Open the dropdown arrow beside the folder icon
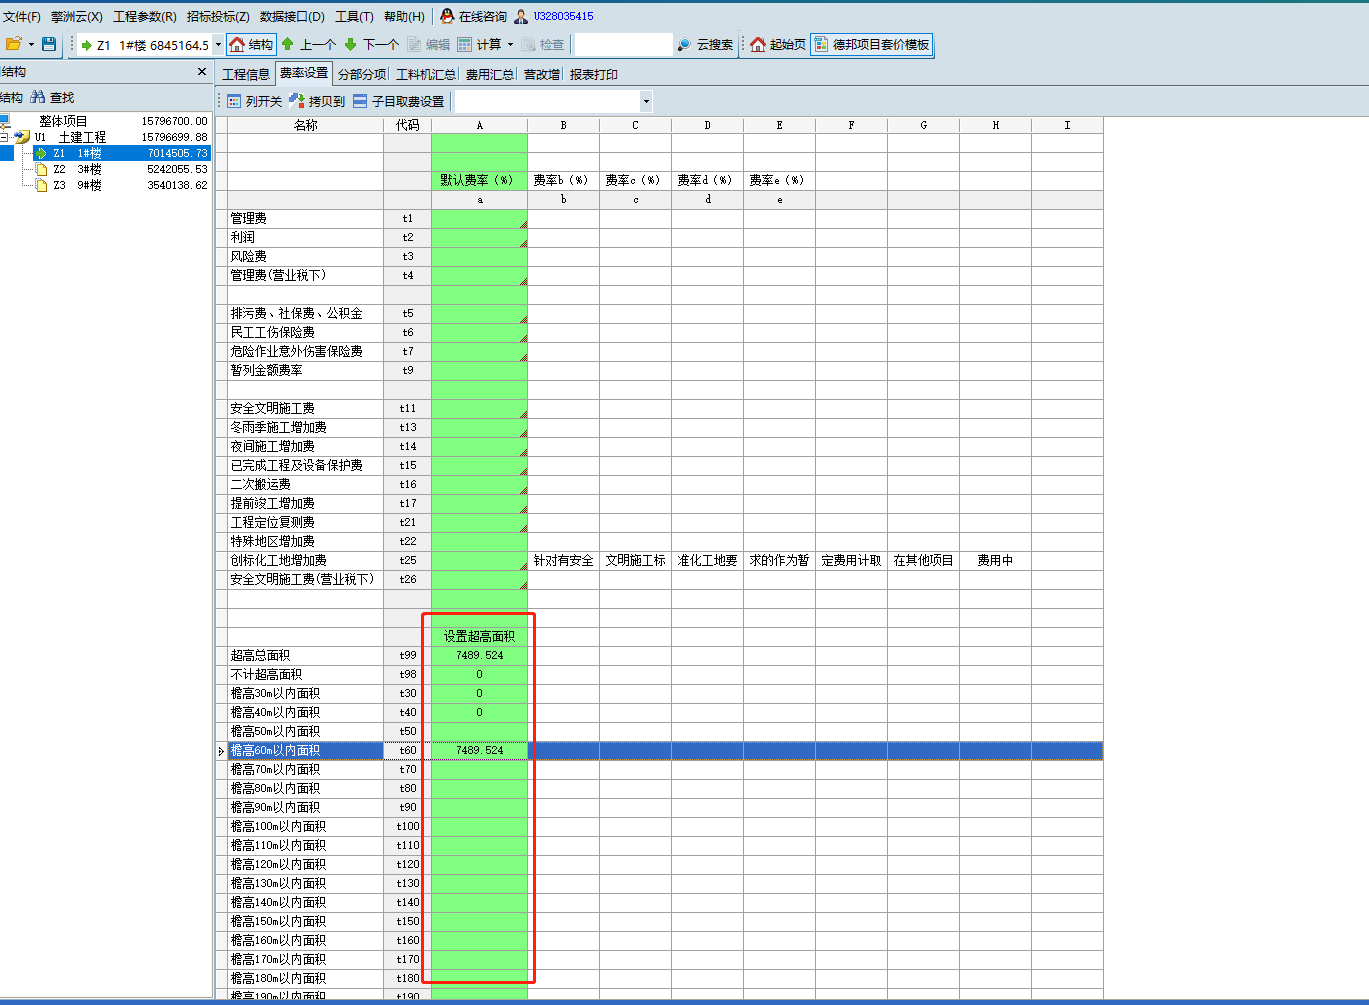 pos(31,44)
